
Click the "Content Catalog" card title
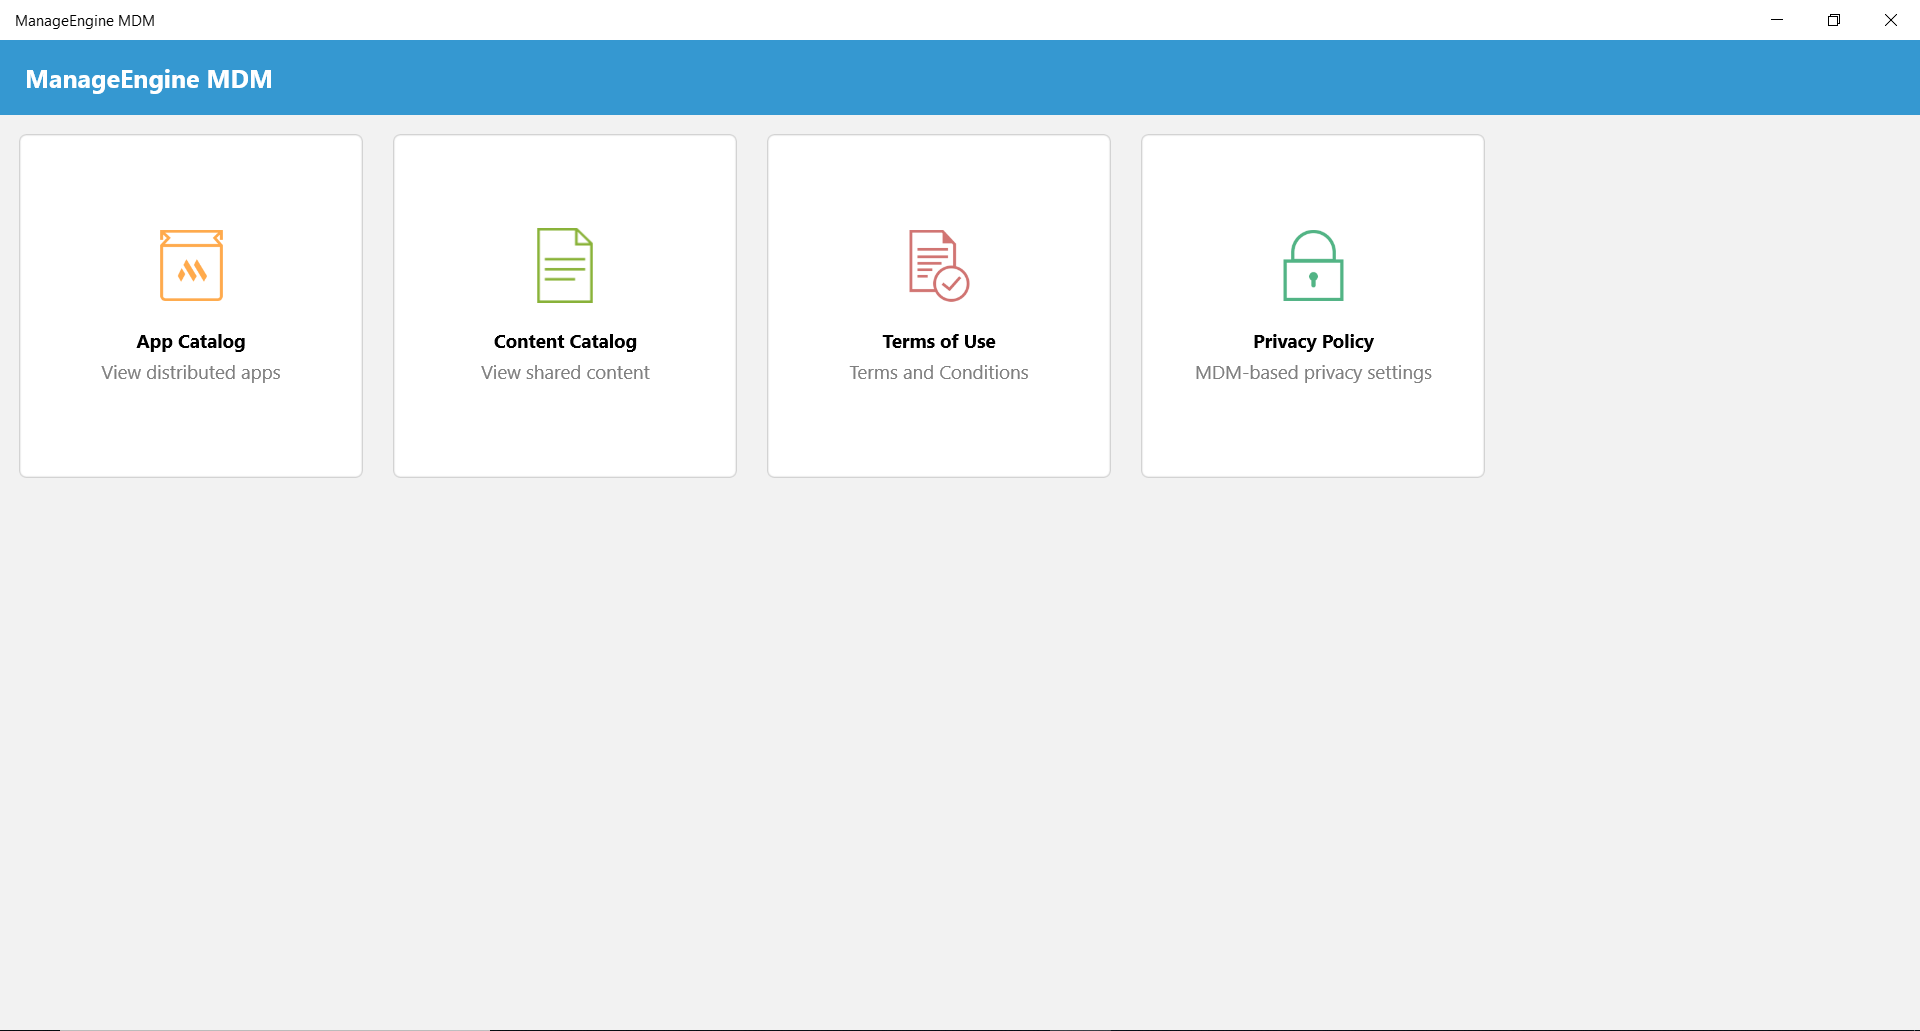tap(565, 342)
